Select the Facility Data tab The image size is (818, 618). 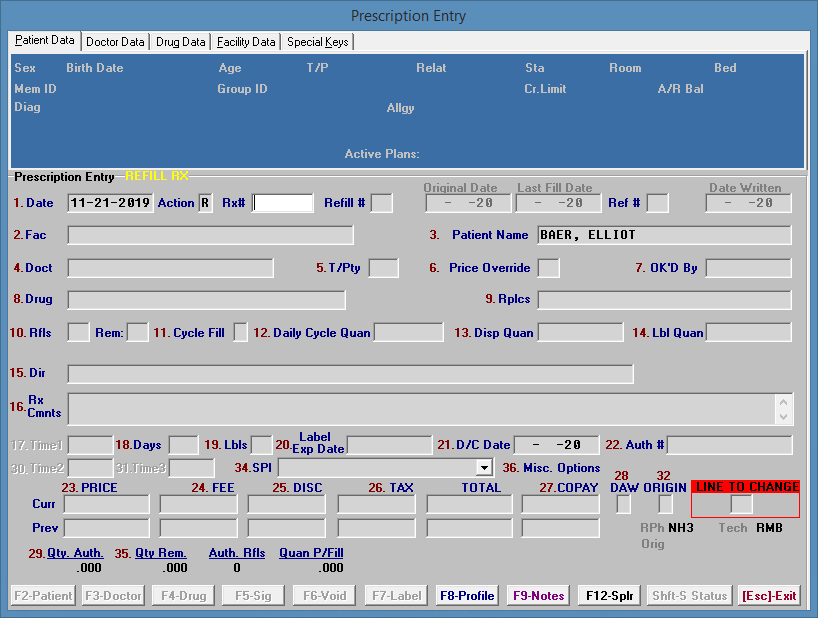click(x=246, y=42)
